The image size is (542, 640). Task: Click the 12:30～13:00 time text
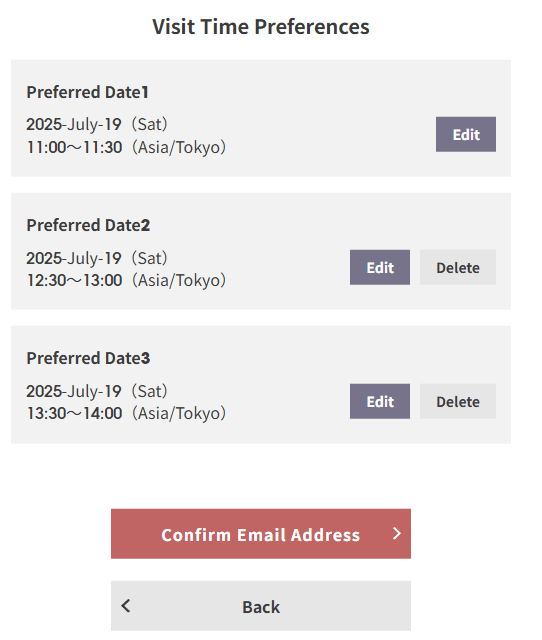click(74, 280)
